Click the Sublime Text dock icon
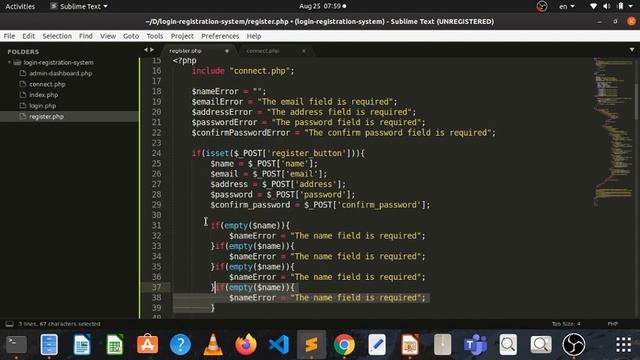Screen dimensions: 640x360 click(x=311, y=344)
